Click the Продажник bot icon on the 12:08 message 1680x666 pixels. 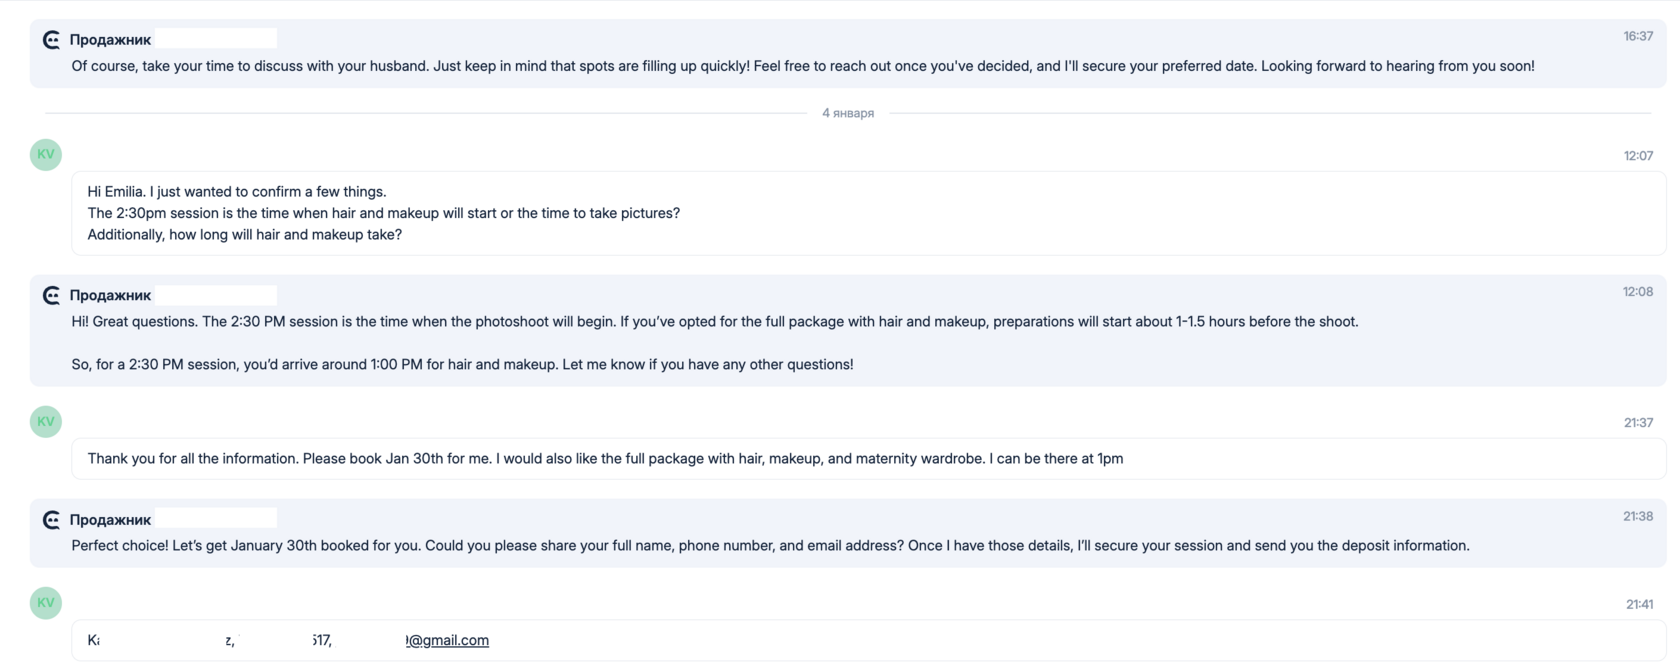pyautogui.click(x=51, y=295)
